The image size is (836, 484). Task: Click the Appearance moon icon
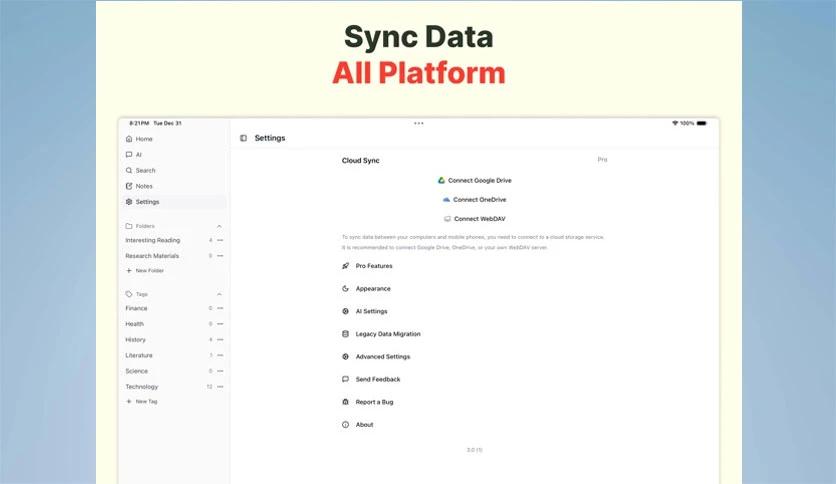345,289
